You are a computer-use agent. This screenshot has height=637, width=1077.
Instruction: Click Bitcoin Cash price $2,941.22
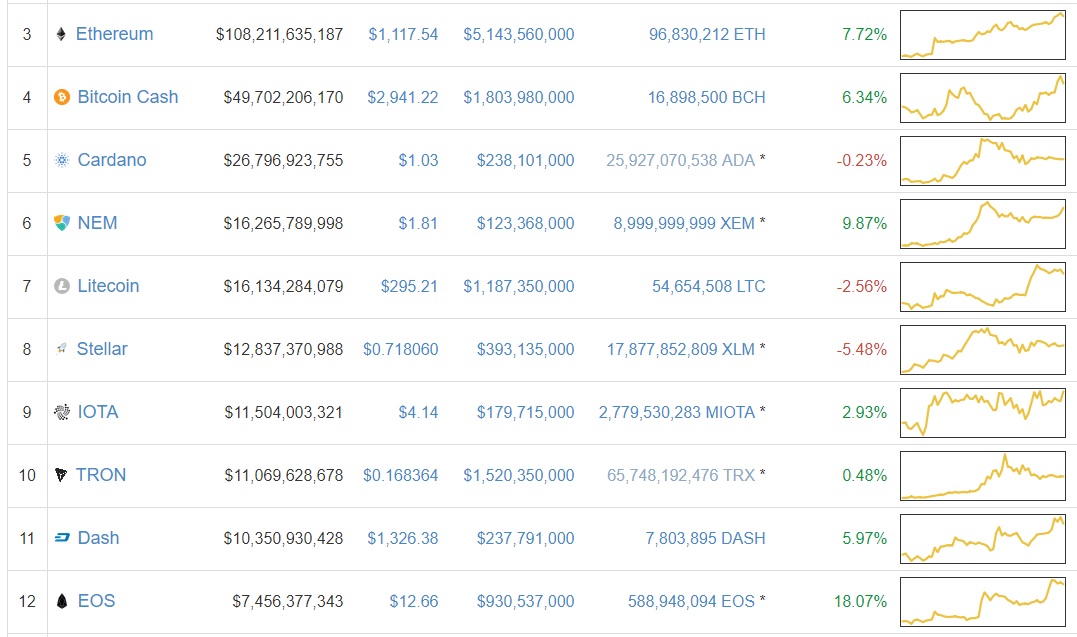pos(403,98)
